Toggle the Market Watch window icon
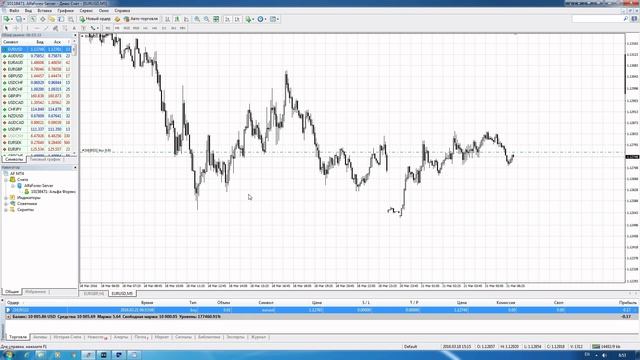 coord(33,19)
